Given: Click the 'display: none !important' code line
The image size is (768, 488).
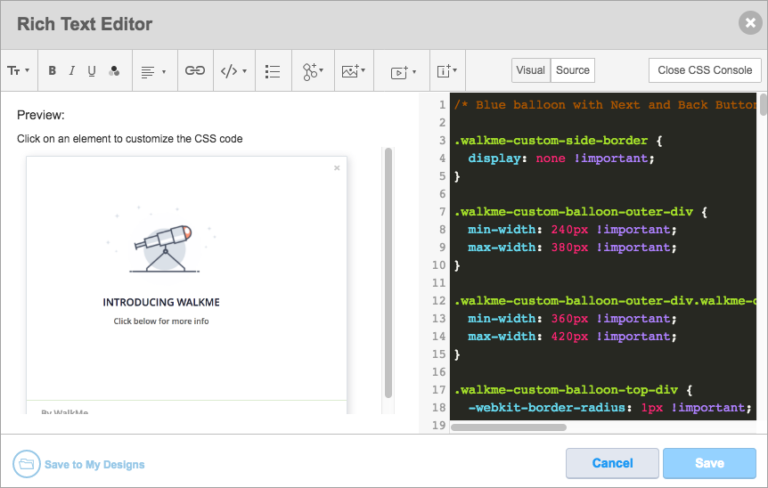Looking at the screenshot, I should tap(561, 158).
